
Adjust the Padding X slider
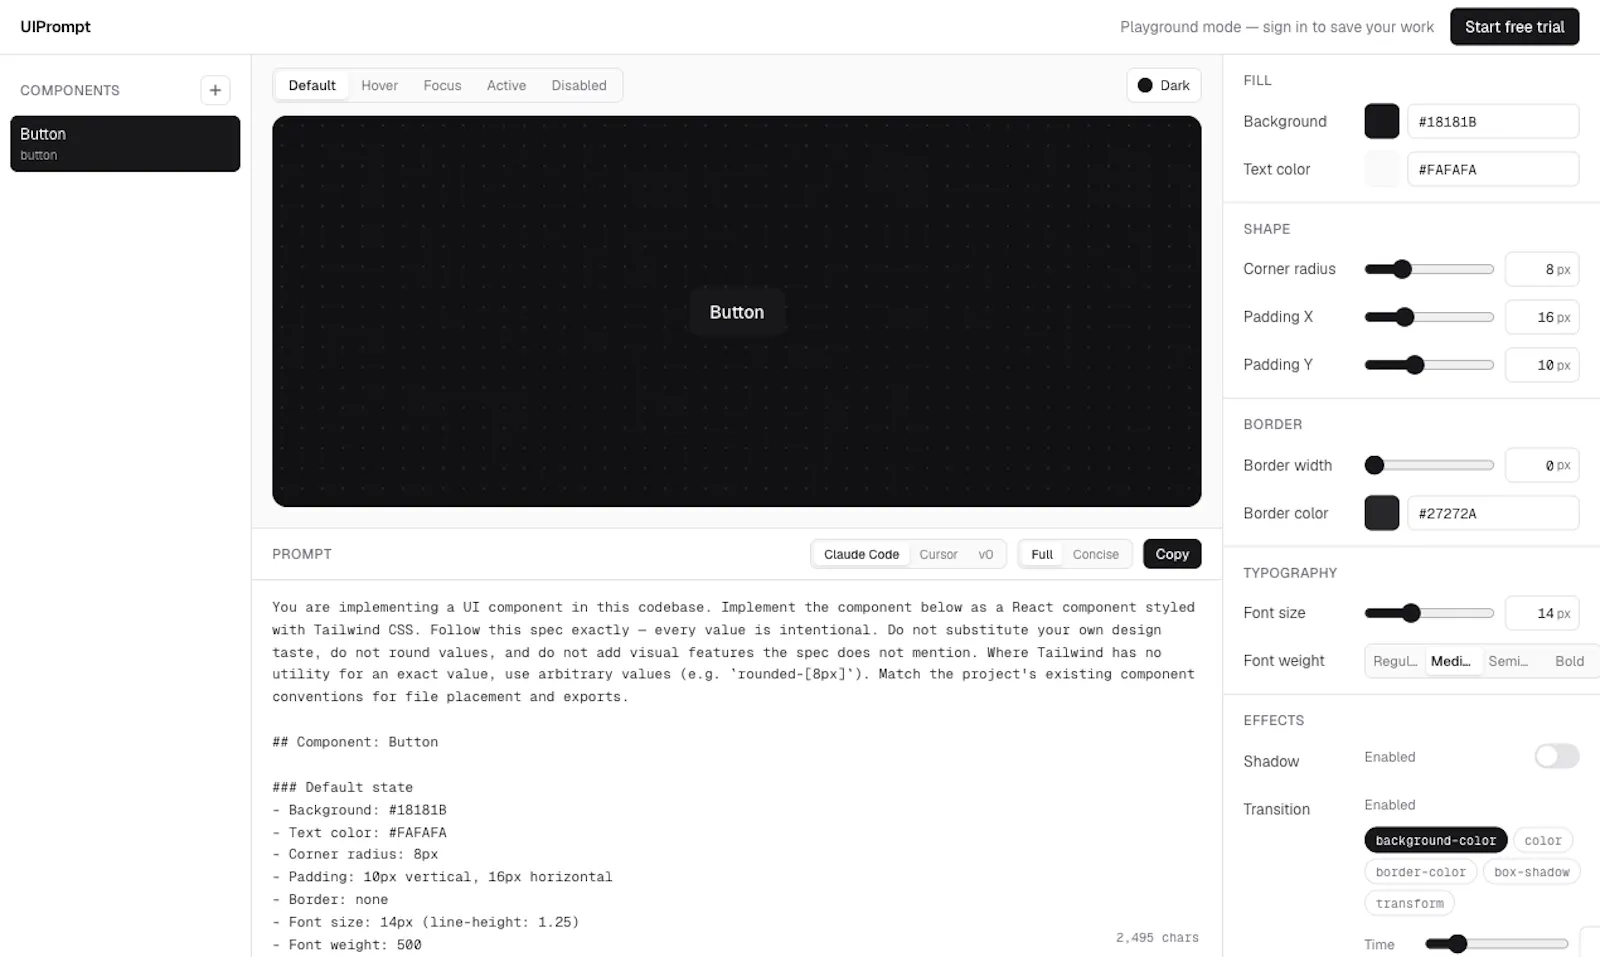1429,317
